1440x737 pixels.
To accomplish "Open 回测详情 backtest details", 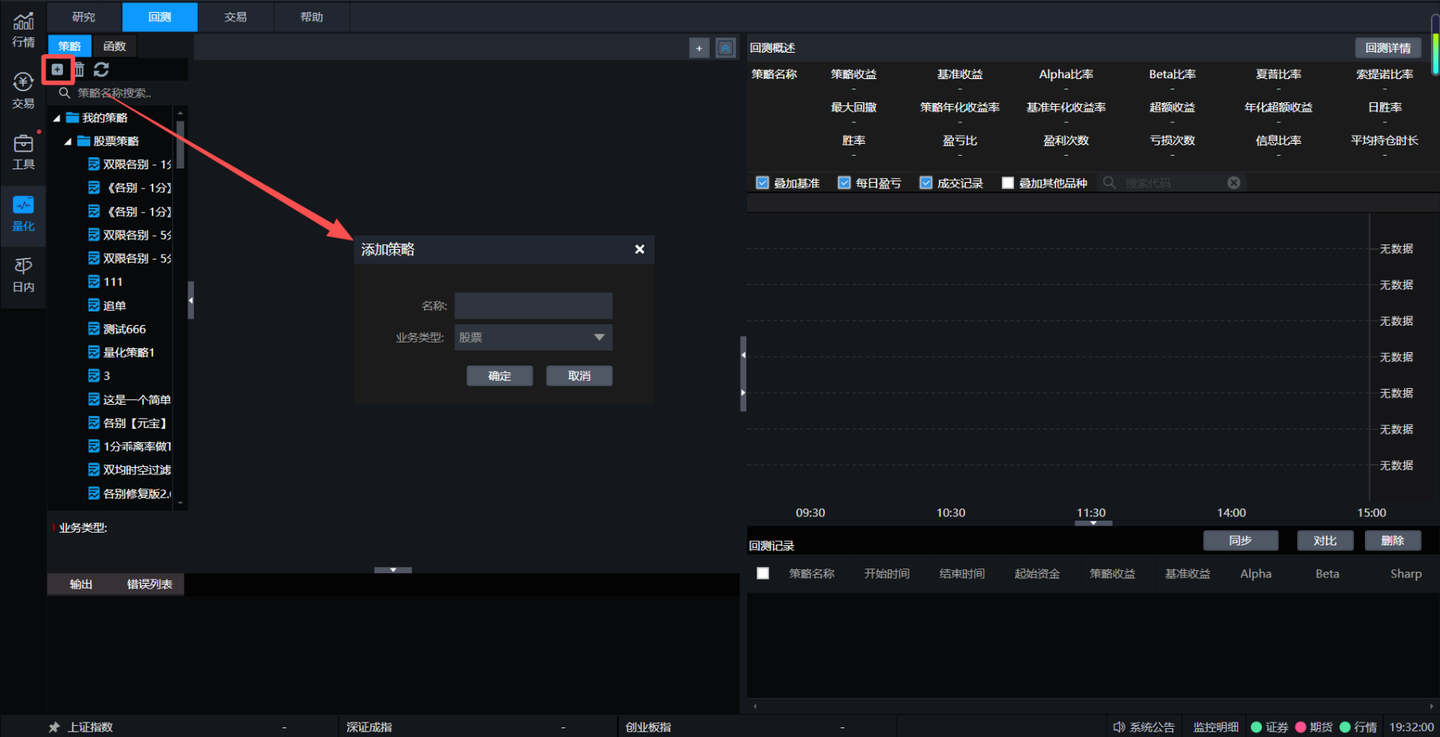I will point(1387,48).
